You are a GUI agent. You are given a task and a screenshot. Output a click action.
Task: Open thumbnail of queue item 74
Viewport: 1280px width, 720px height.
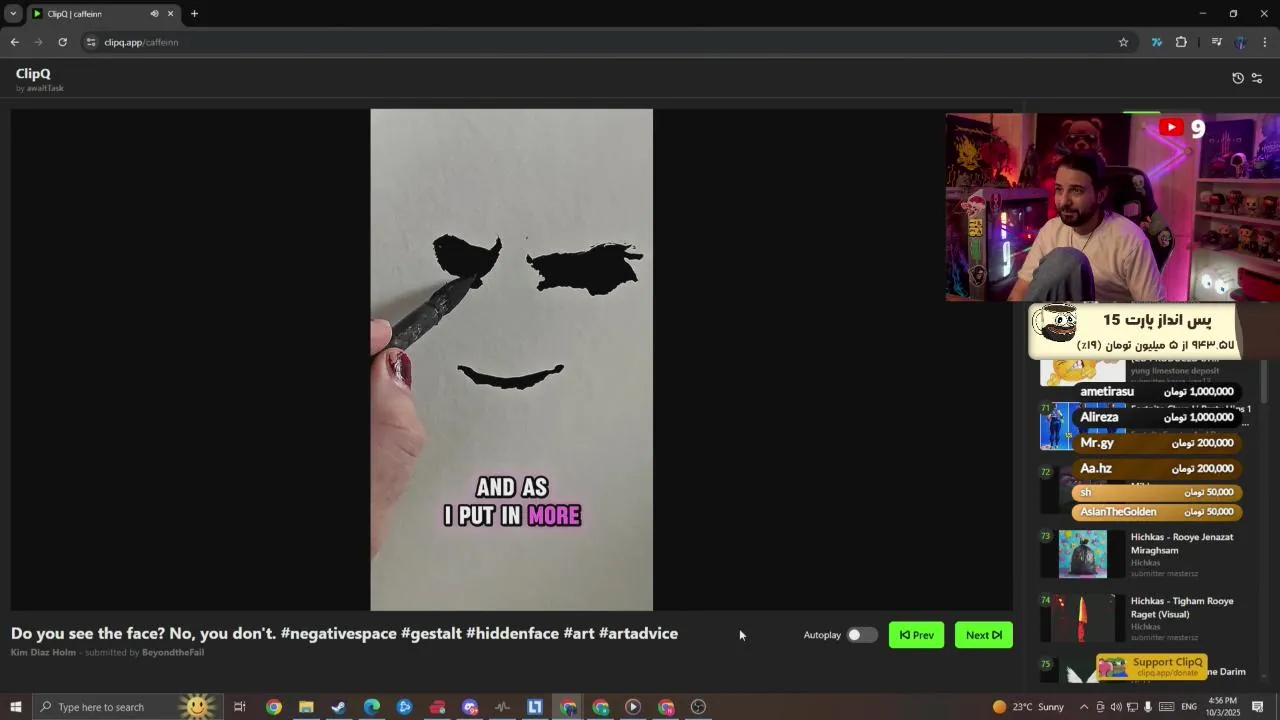tap(1083, 618)
